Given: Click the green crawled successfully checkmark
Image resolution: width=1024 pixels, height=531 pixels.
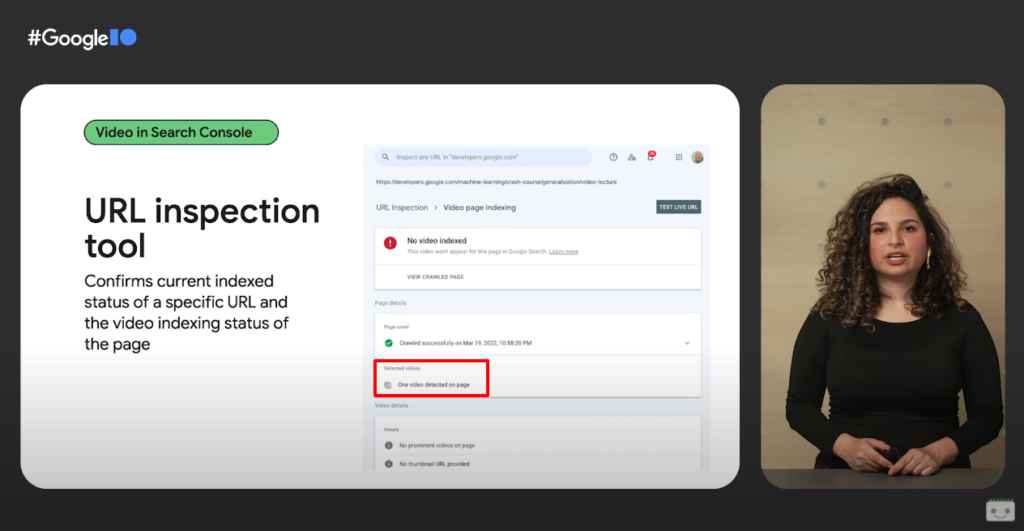Looking at the screenshot, I should pyautogui.click(x=389, y=343).
